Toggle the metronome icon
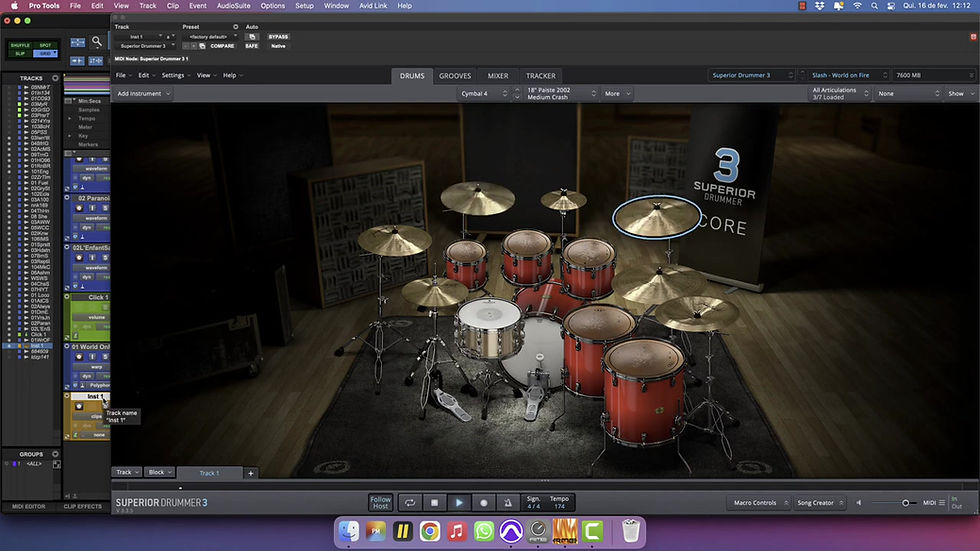This screenshot has height=551, width=980. [508, 502]
